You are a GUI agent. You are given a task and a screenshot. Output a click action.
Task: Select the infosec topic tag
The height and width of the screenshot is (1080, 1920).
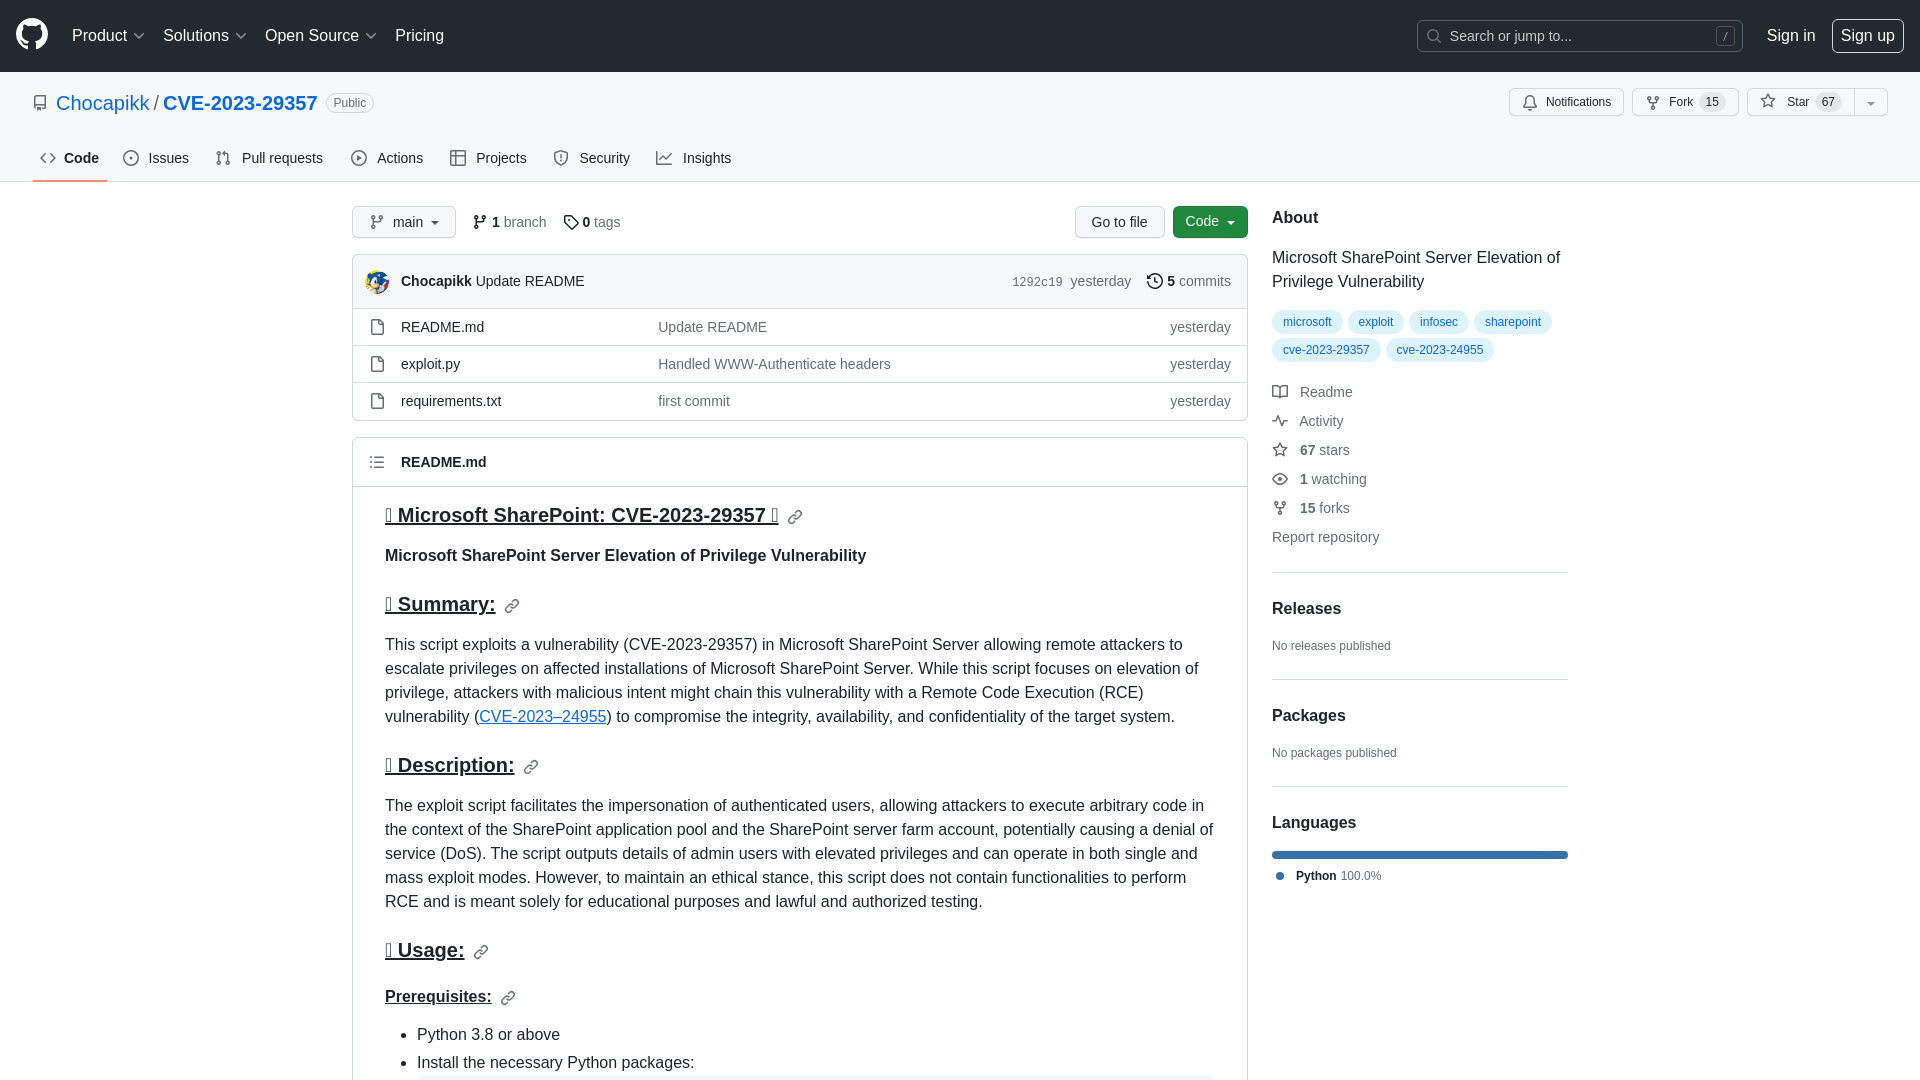(1439, 322)
